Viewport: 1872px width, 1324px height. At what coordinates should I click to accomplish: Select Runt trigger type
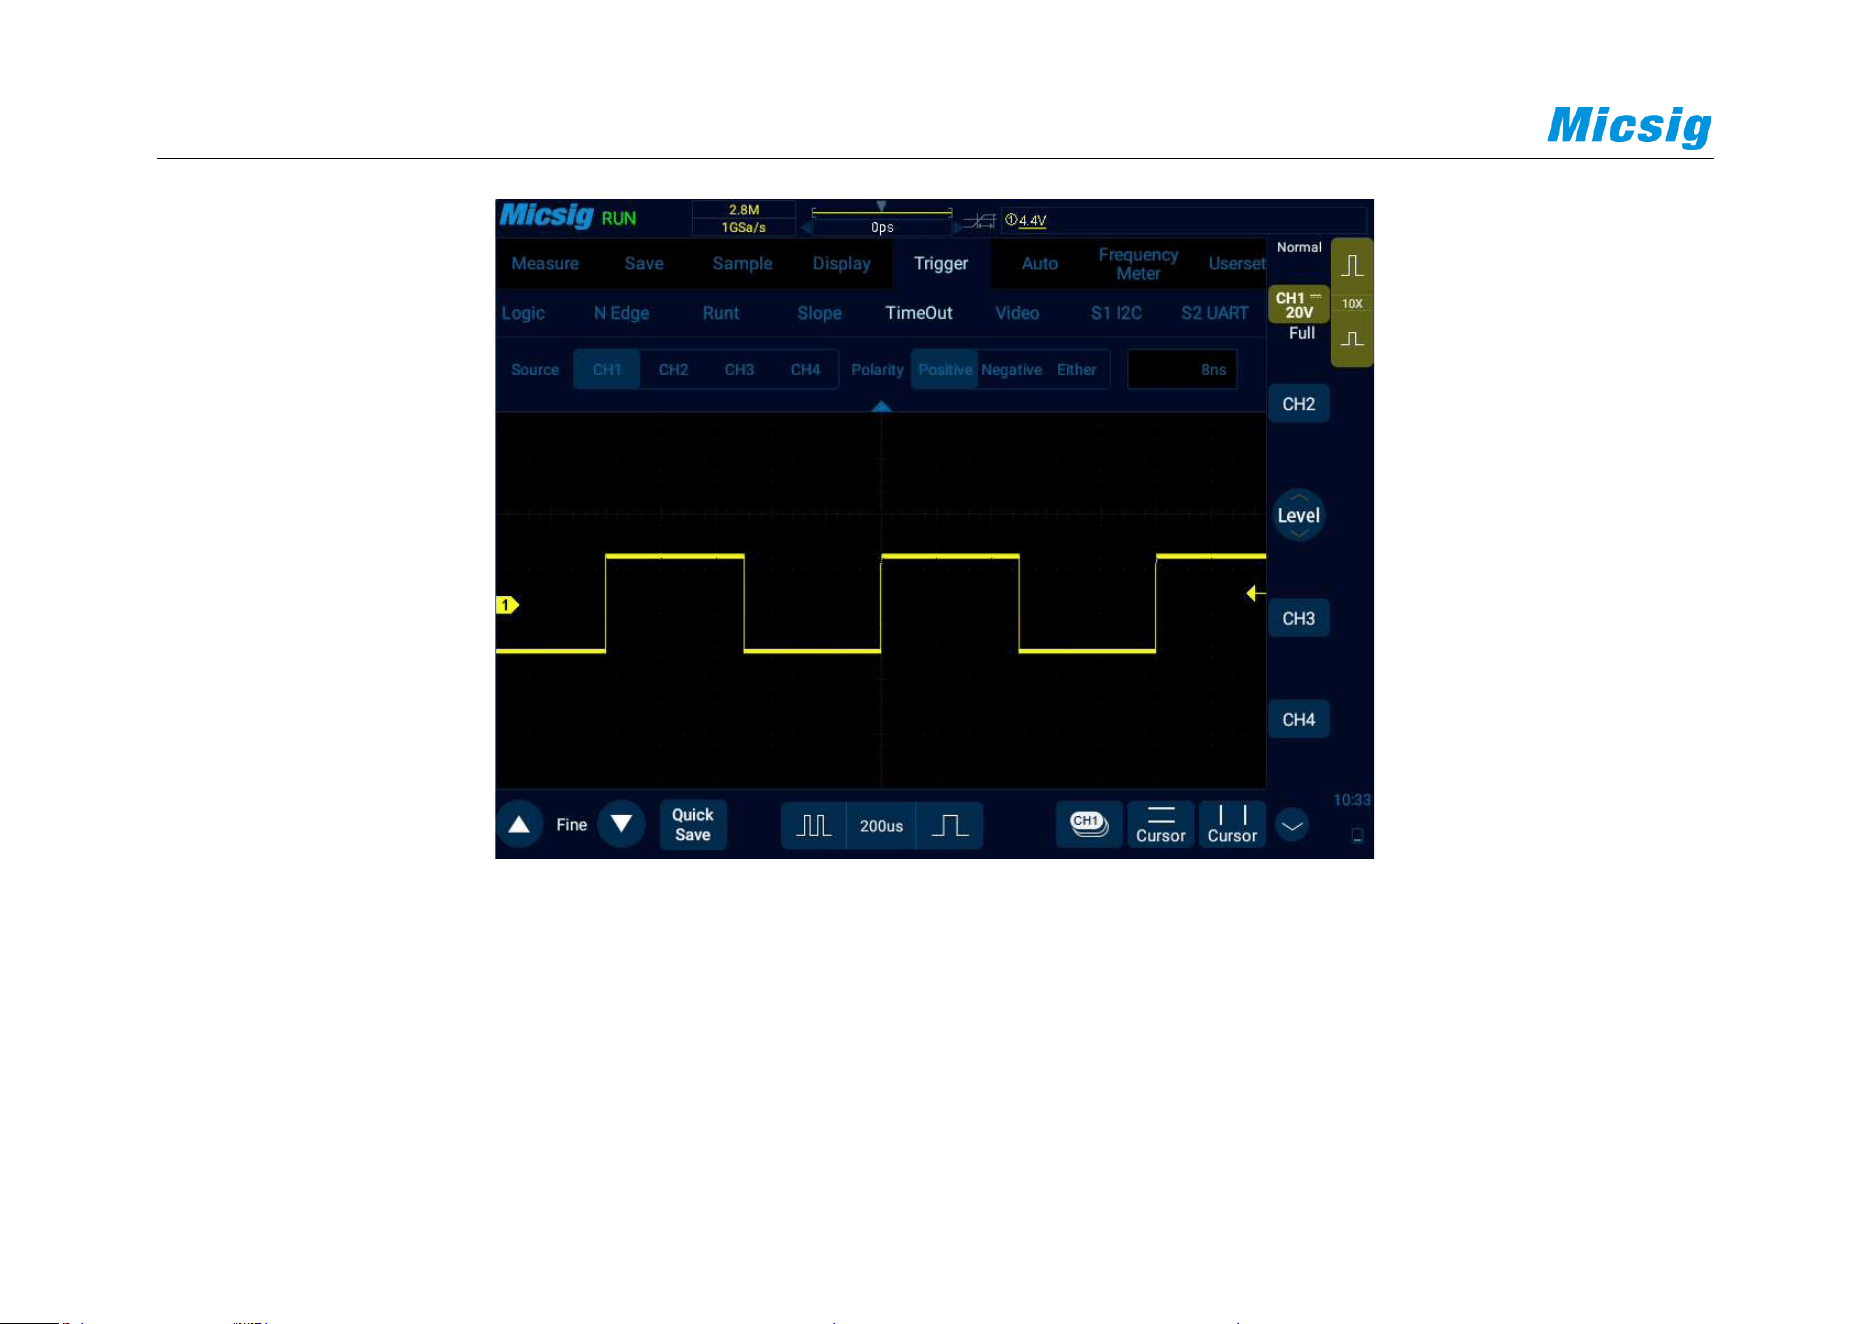(x=721, y=313)
